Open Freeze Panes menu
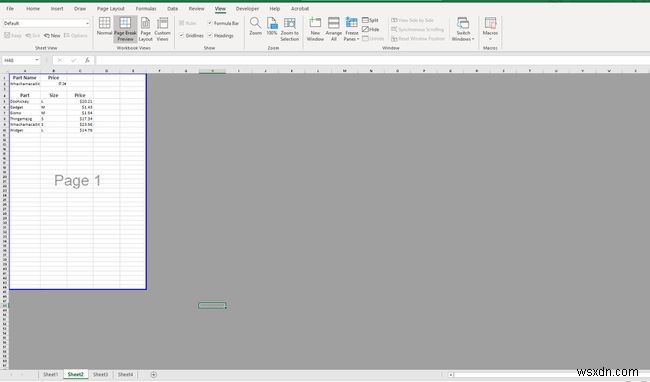This screenshot has height=382, width=650. pos(352,29)
